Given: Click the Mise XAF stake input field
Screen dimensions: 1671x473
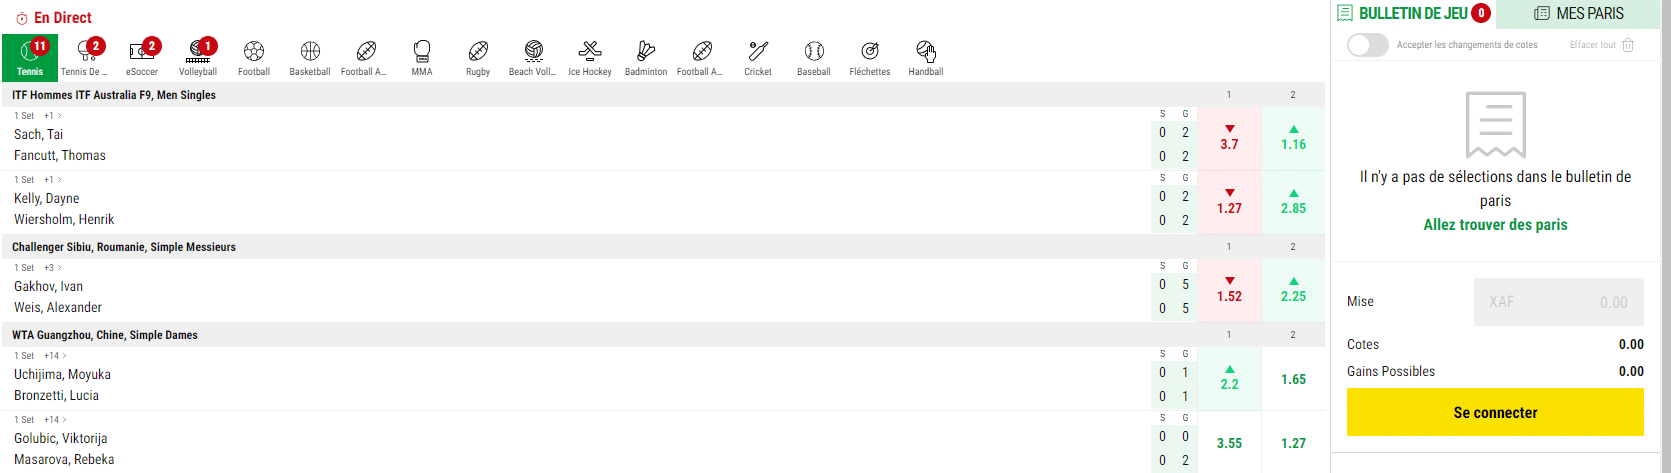Looking at the screenshot, I should point(1559,302).
